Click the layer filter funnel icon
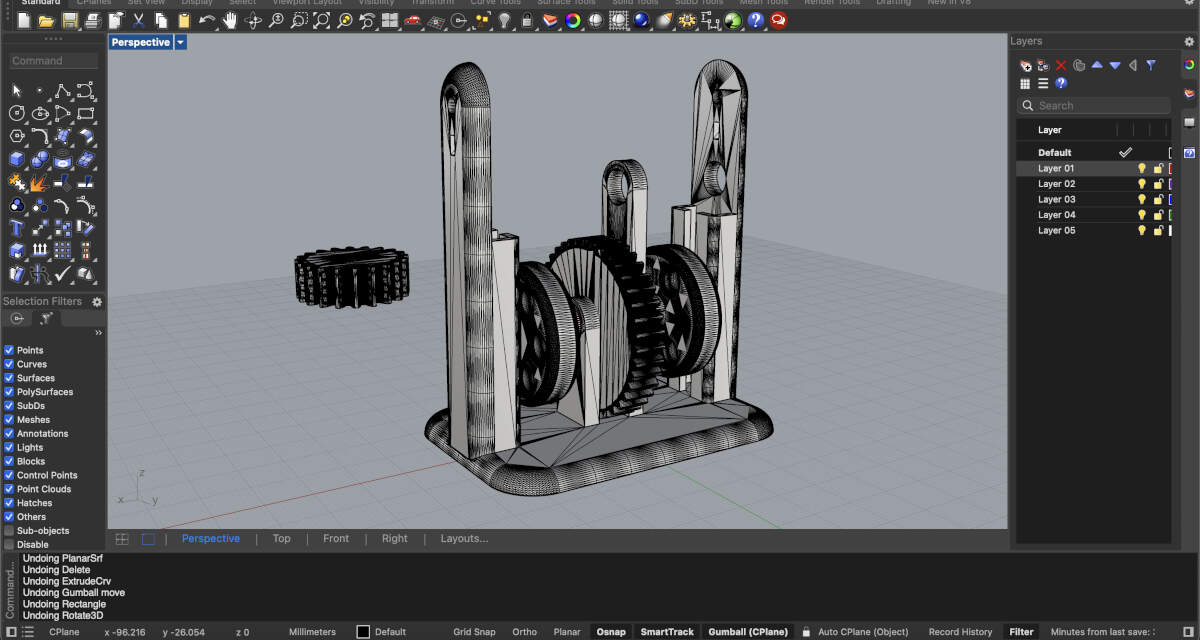This screenshot has width=1200, height=640. pos(1151,65)
